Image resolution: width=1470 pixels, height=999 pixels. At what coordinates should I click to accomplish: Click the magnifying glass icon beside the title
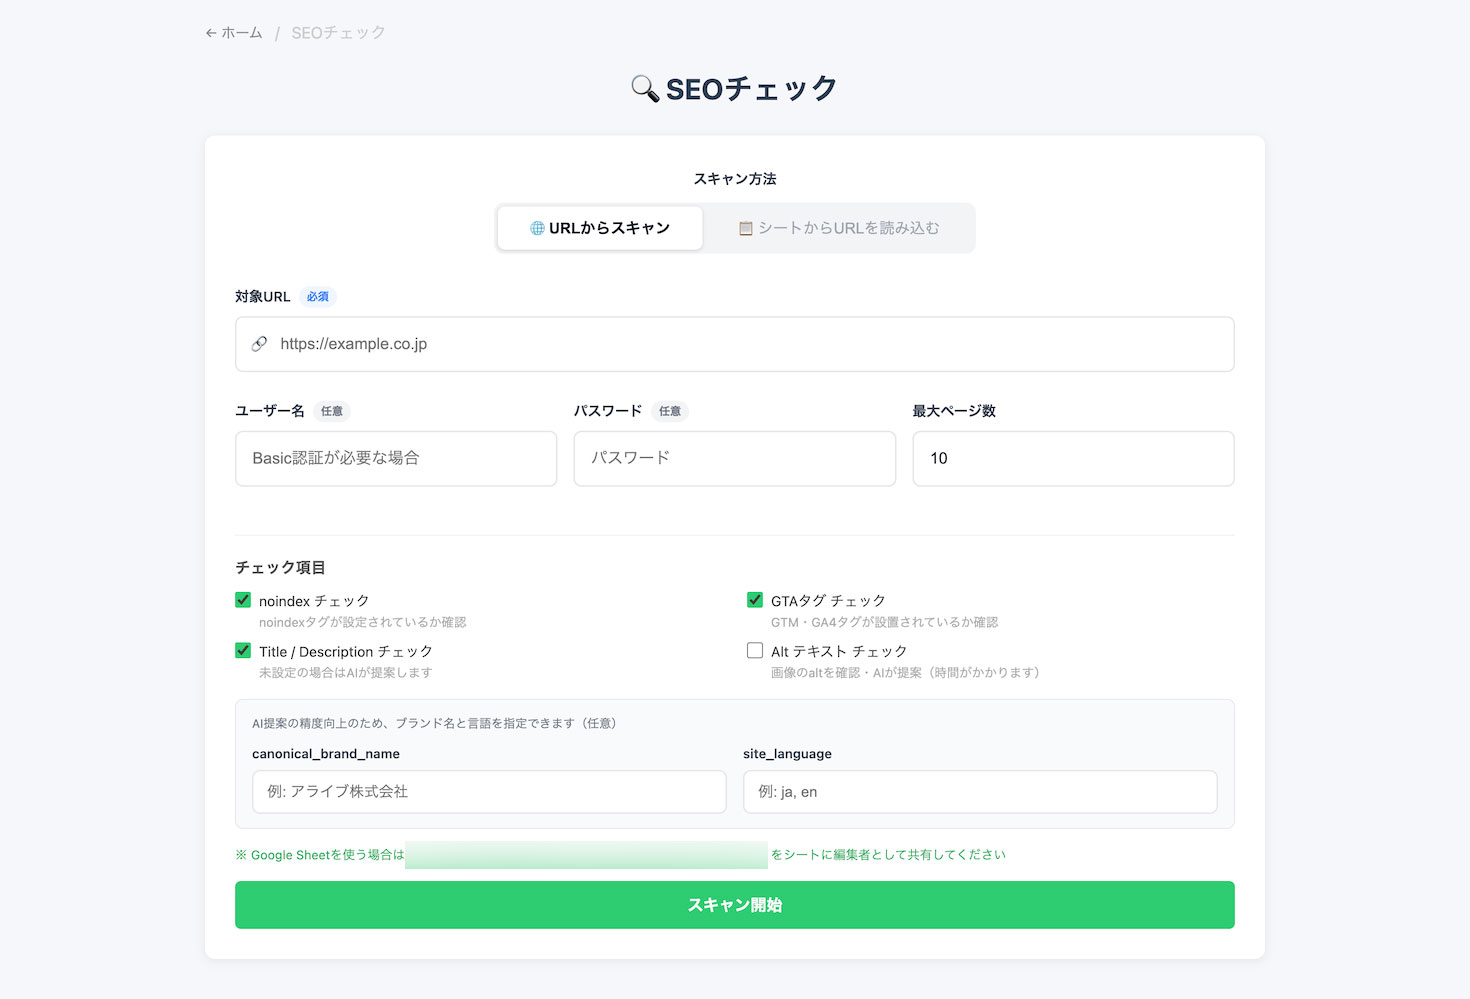point(645,89)
